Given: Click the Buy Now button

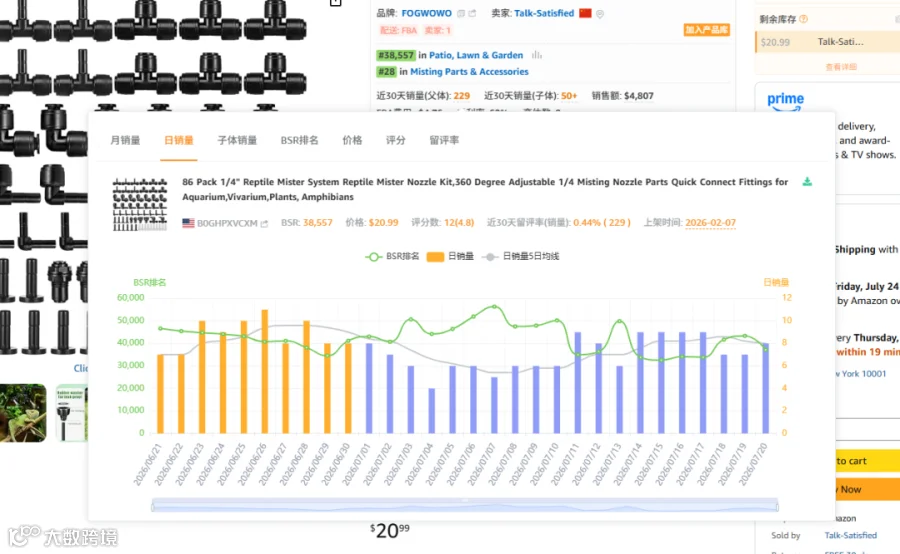Looking at the screenshot, I should (x=867, y=490).
